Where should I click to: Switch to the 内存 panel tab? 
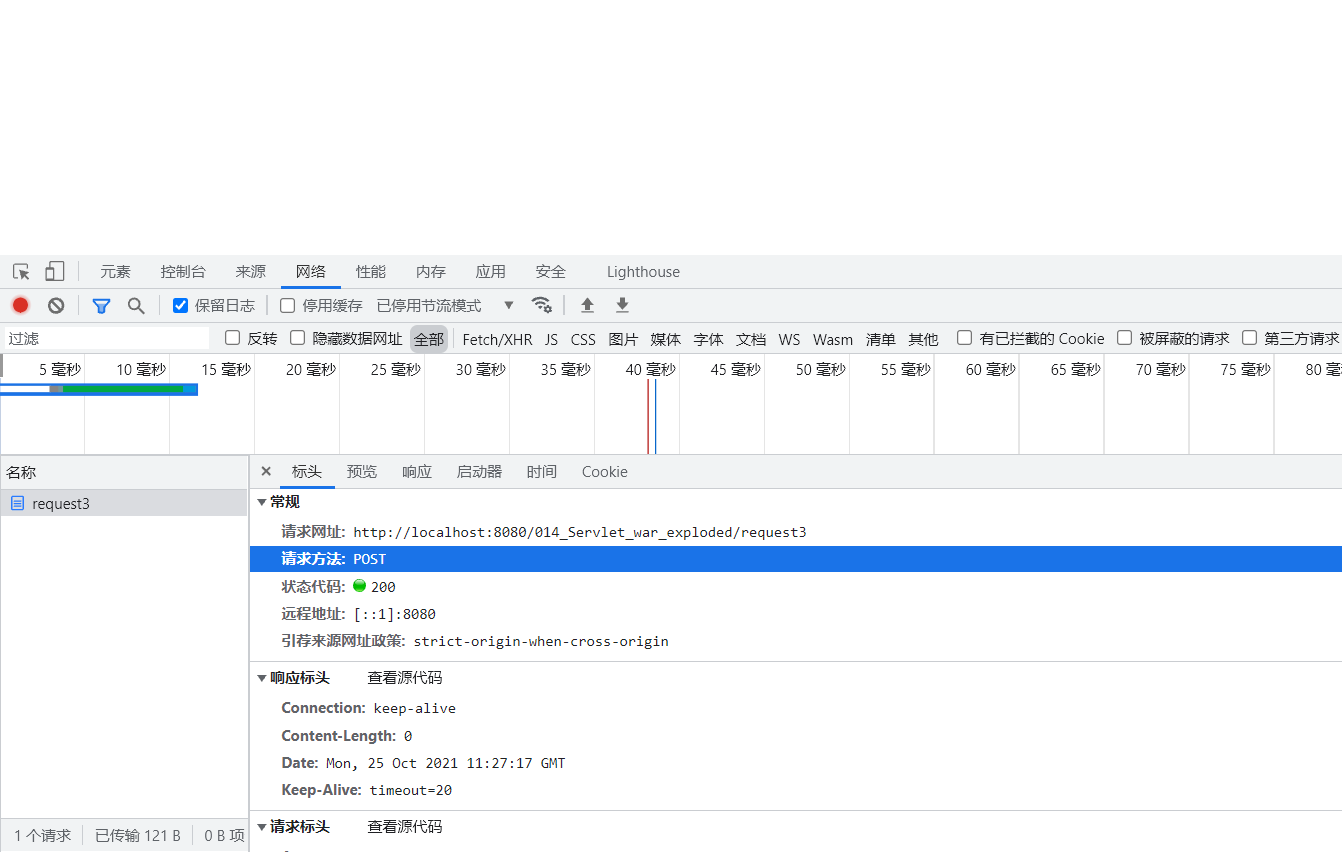[431, 272]
